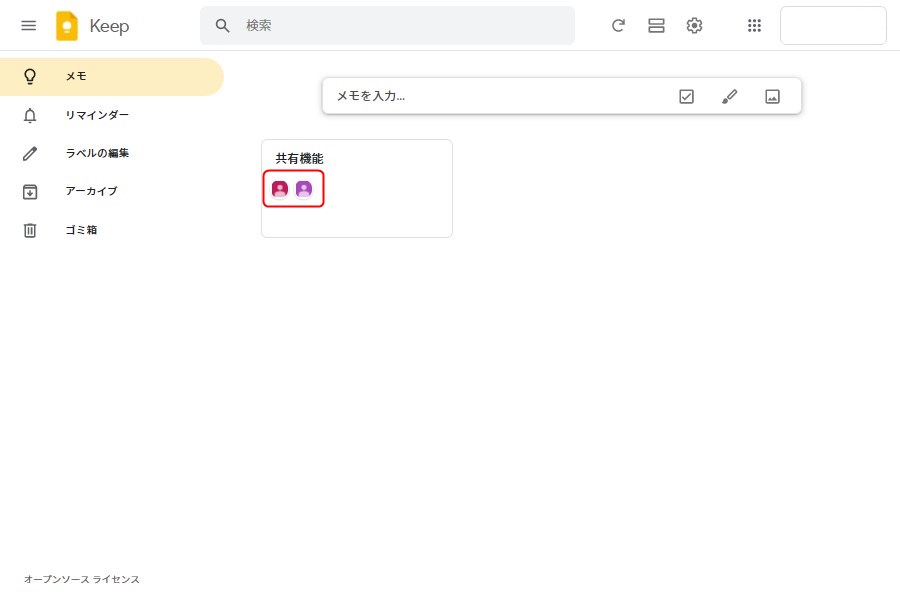
Task: Open the オープンソース ライセンス link
Action: click(x=82, y=579)
